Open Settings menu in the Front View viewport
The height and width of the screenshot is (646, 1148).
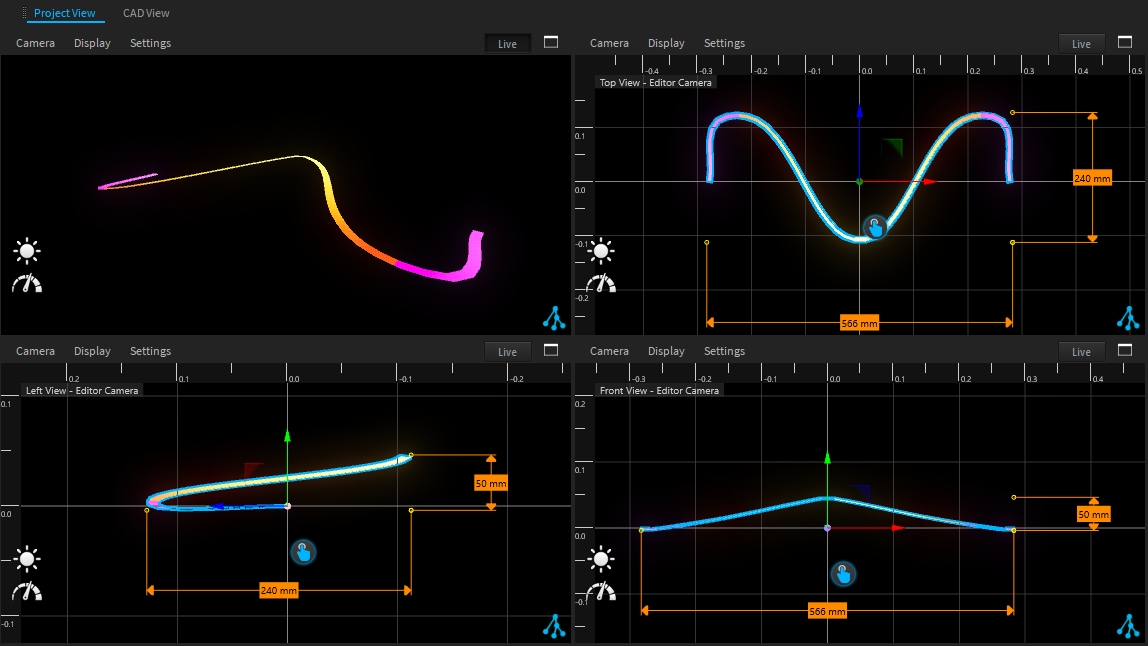coord(724,351)
